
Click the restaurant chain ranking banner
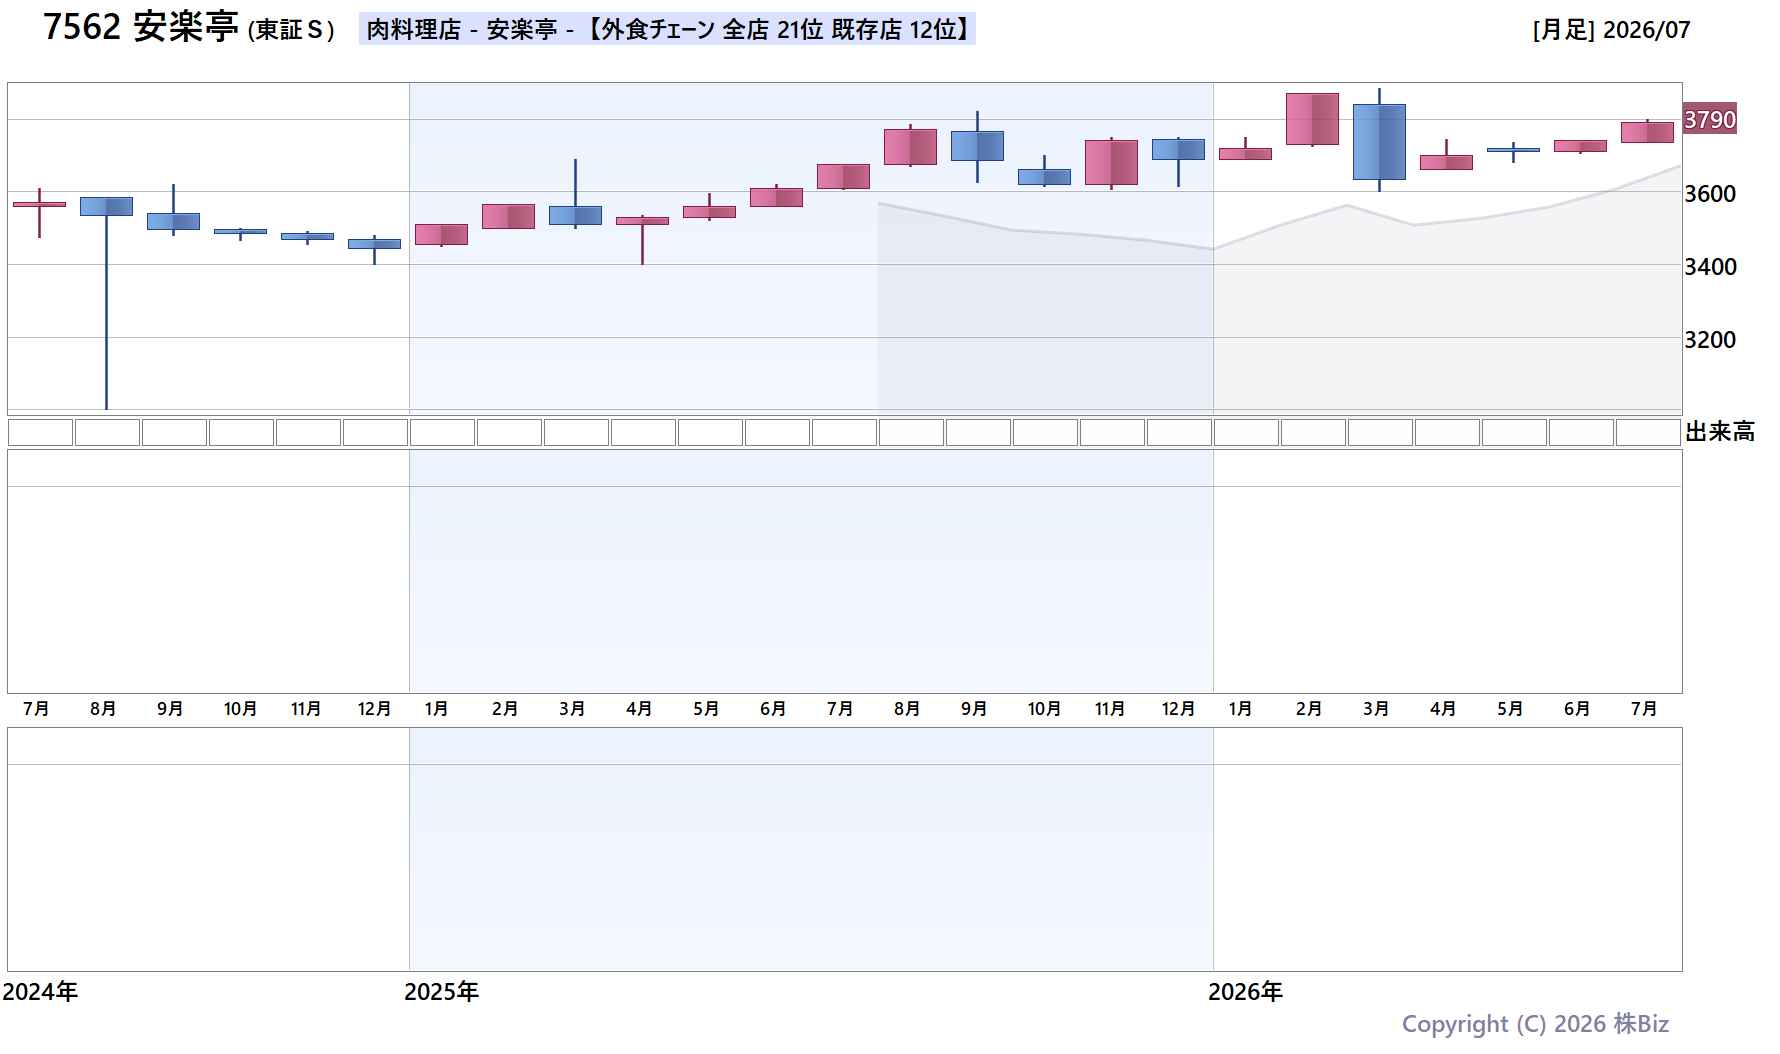point(667,29)
